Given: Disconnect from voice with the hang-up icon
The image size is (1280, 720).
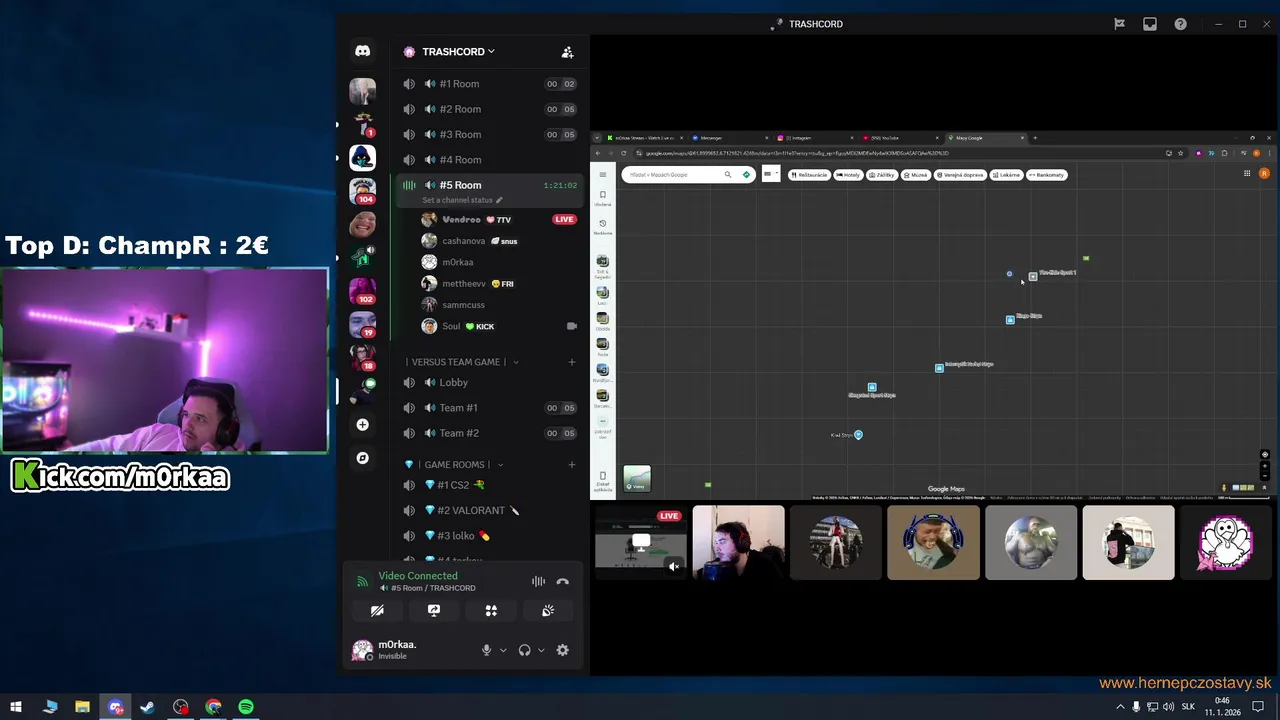Looking at the screenshot, I should click(563, 581).
